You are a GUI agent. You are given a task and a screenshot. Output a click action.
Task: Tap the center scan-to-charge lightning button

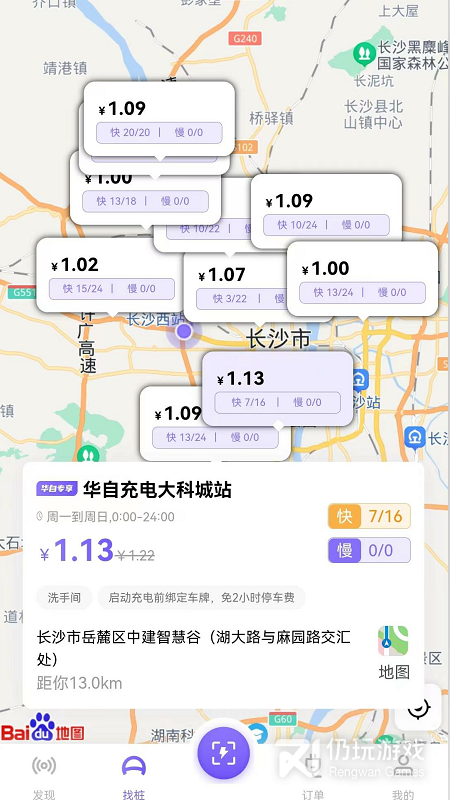[223, 752]
